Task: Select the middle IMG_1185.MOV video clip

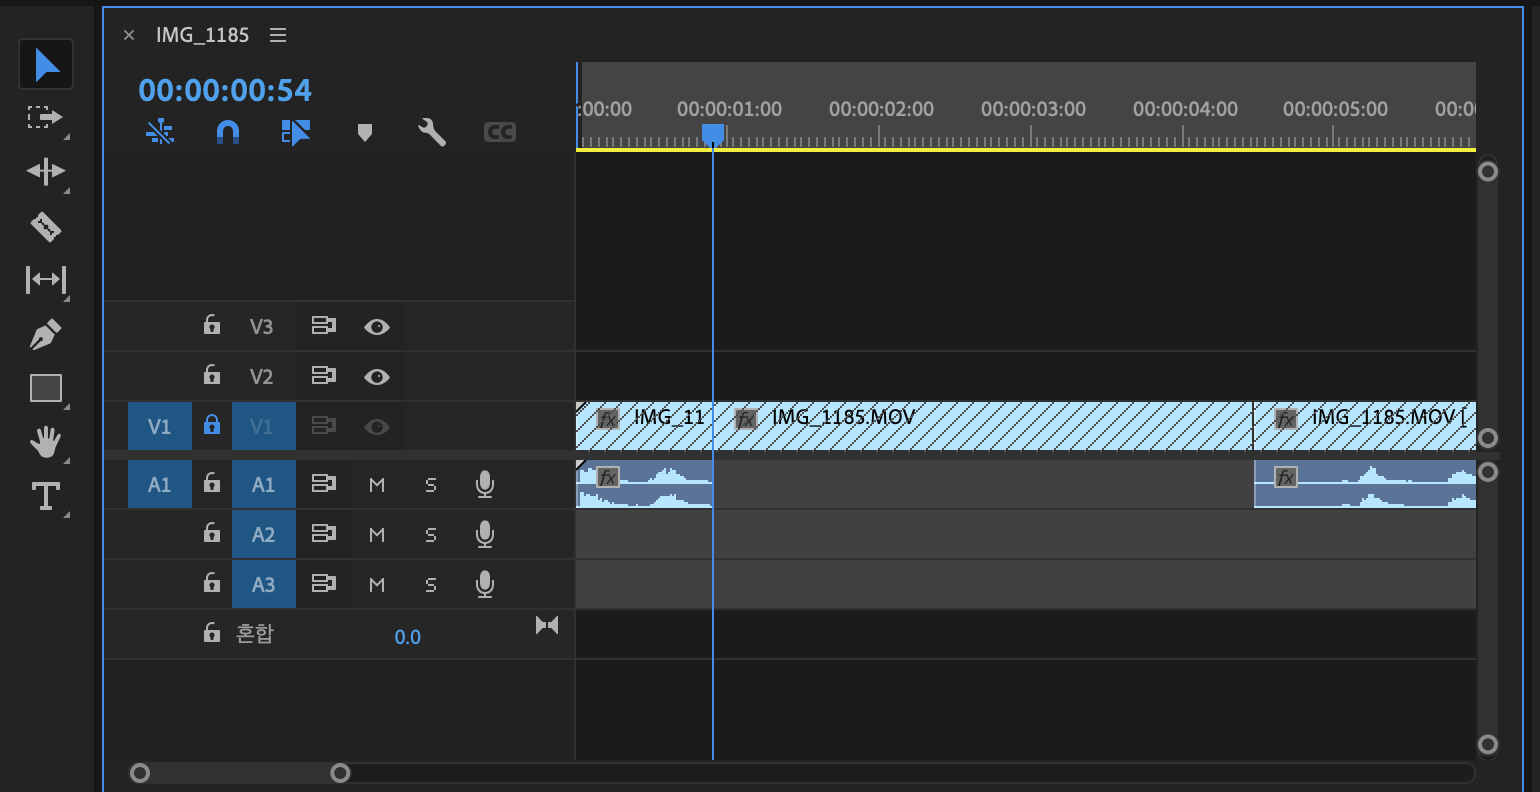Action: click(x=983, y=427)
